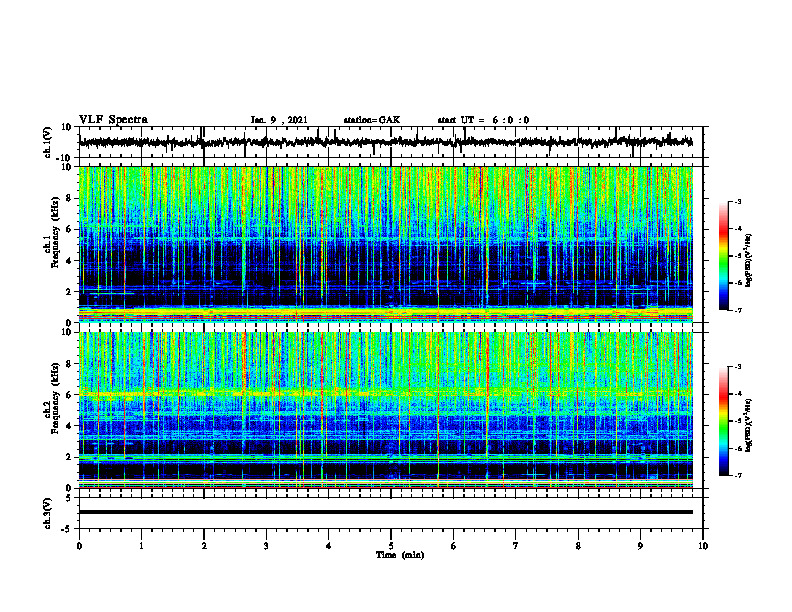Click the "Time (min)" axis title
This screenshot has width=792, height=612.
(x=400, y=555)
